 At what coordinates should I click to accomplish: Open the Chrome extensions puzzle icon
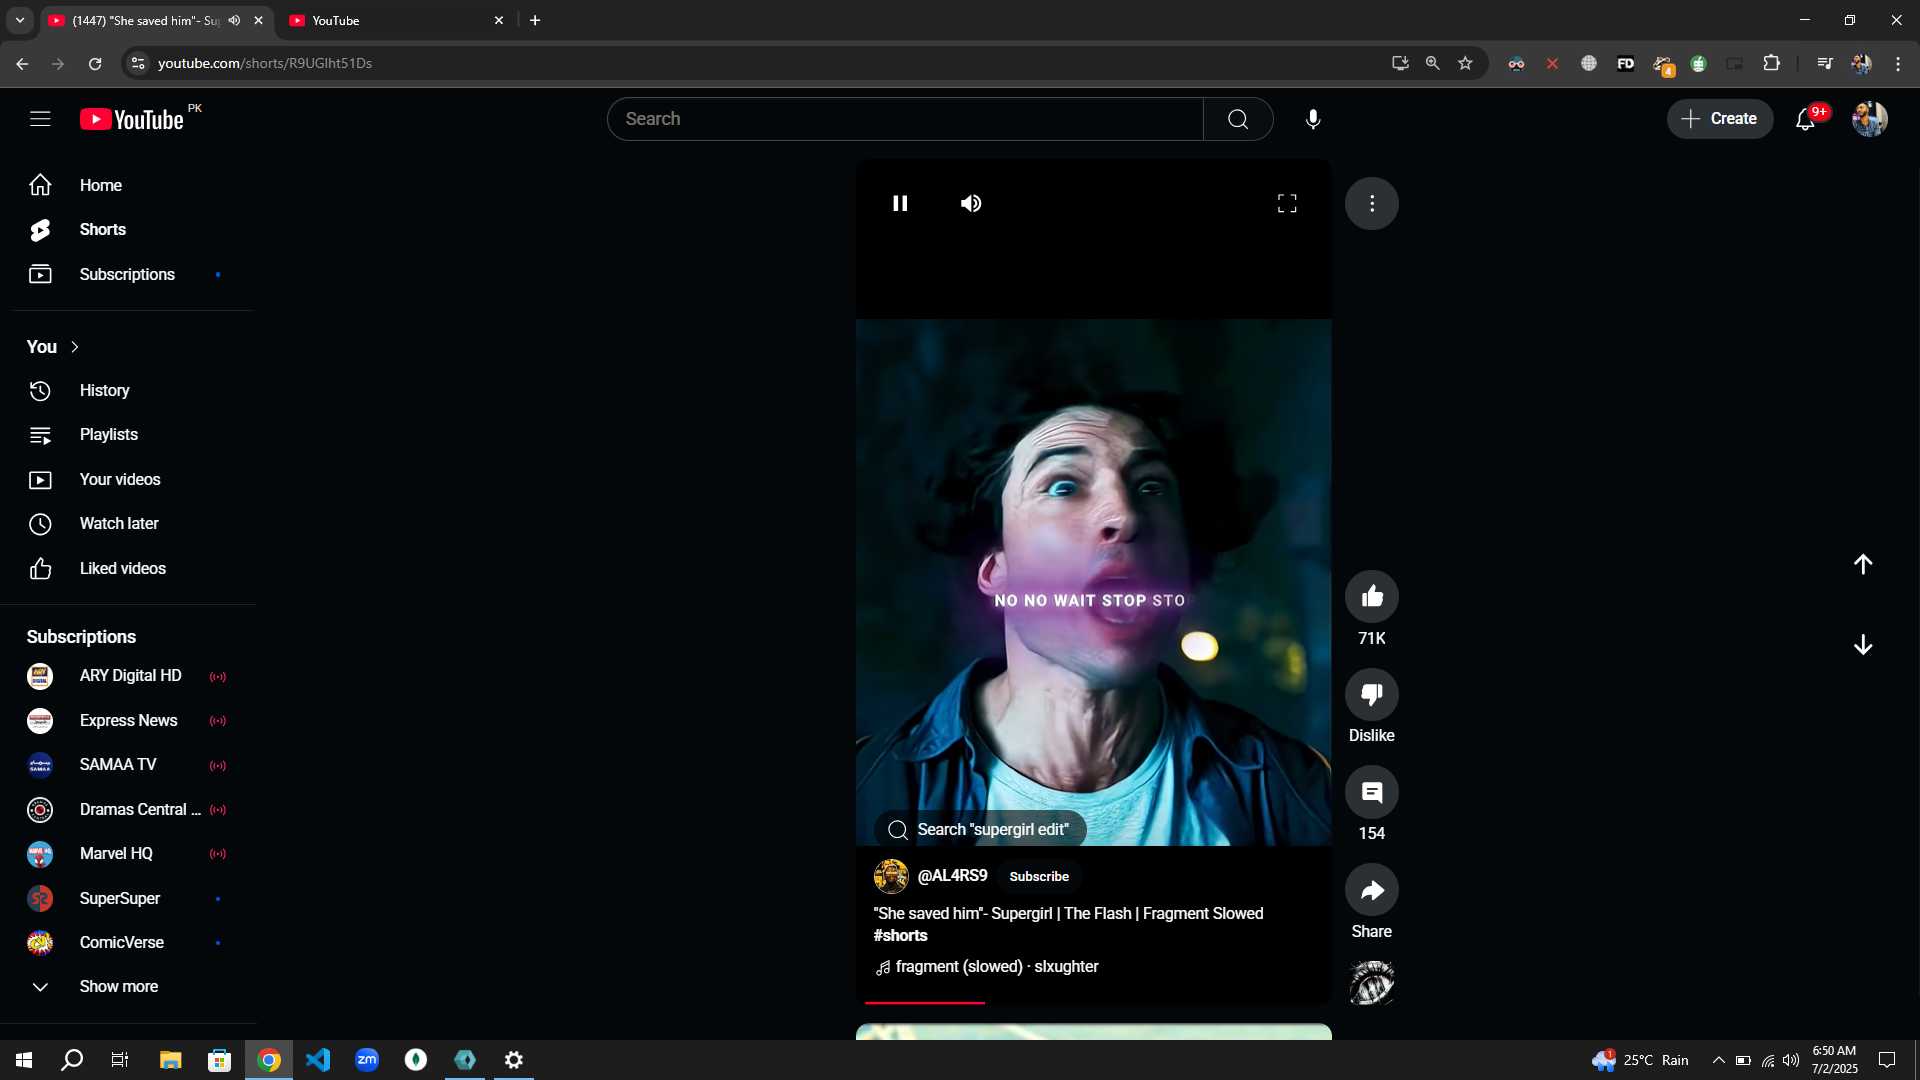(x=1771, y=63)
